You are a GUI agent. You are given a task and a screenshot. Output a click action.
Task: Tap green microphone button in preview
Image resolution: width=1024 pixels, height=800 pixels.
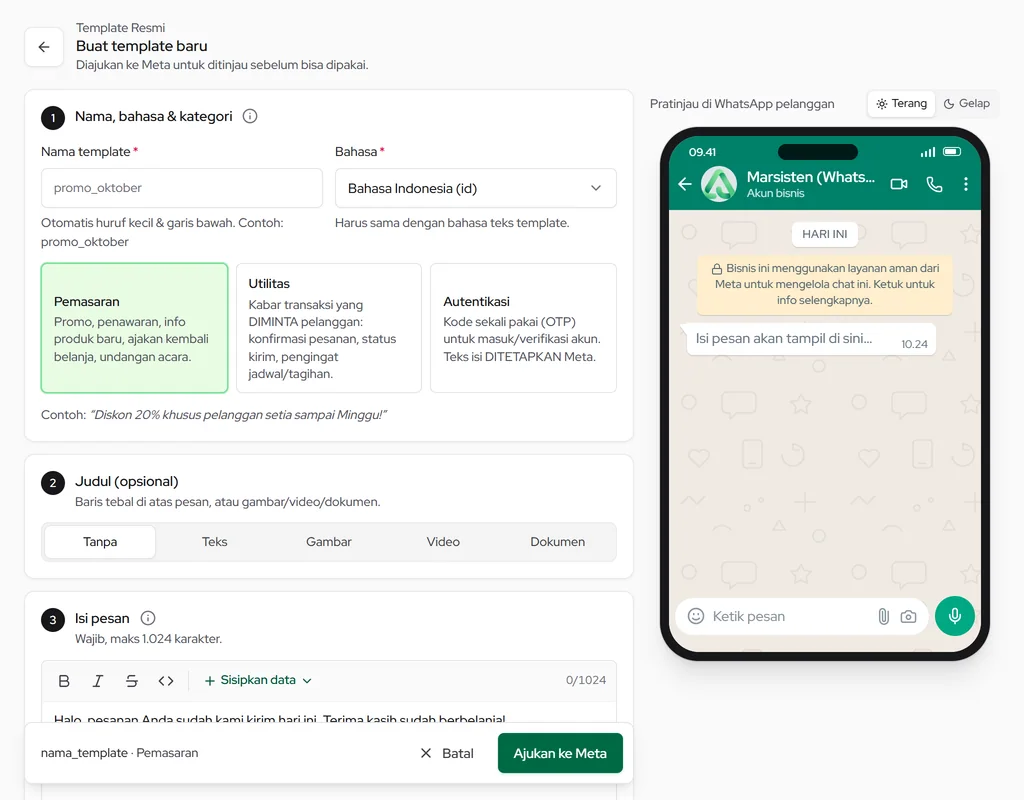(955, 616)
